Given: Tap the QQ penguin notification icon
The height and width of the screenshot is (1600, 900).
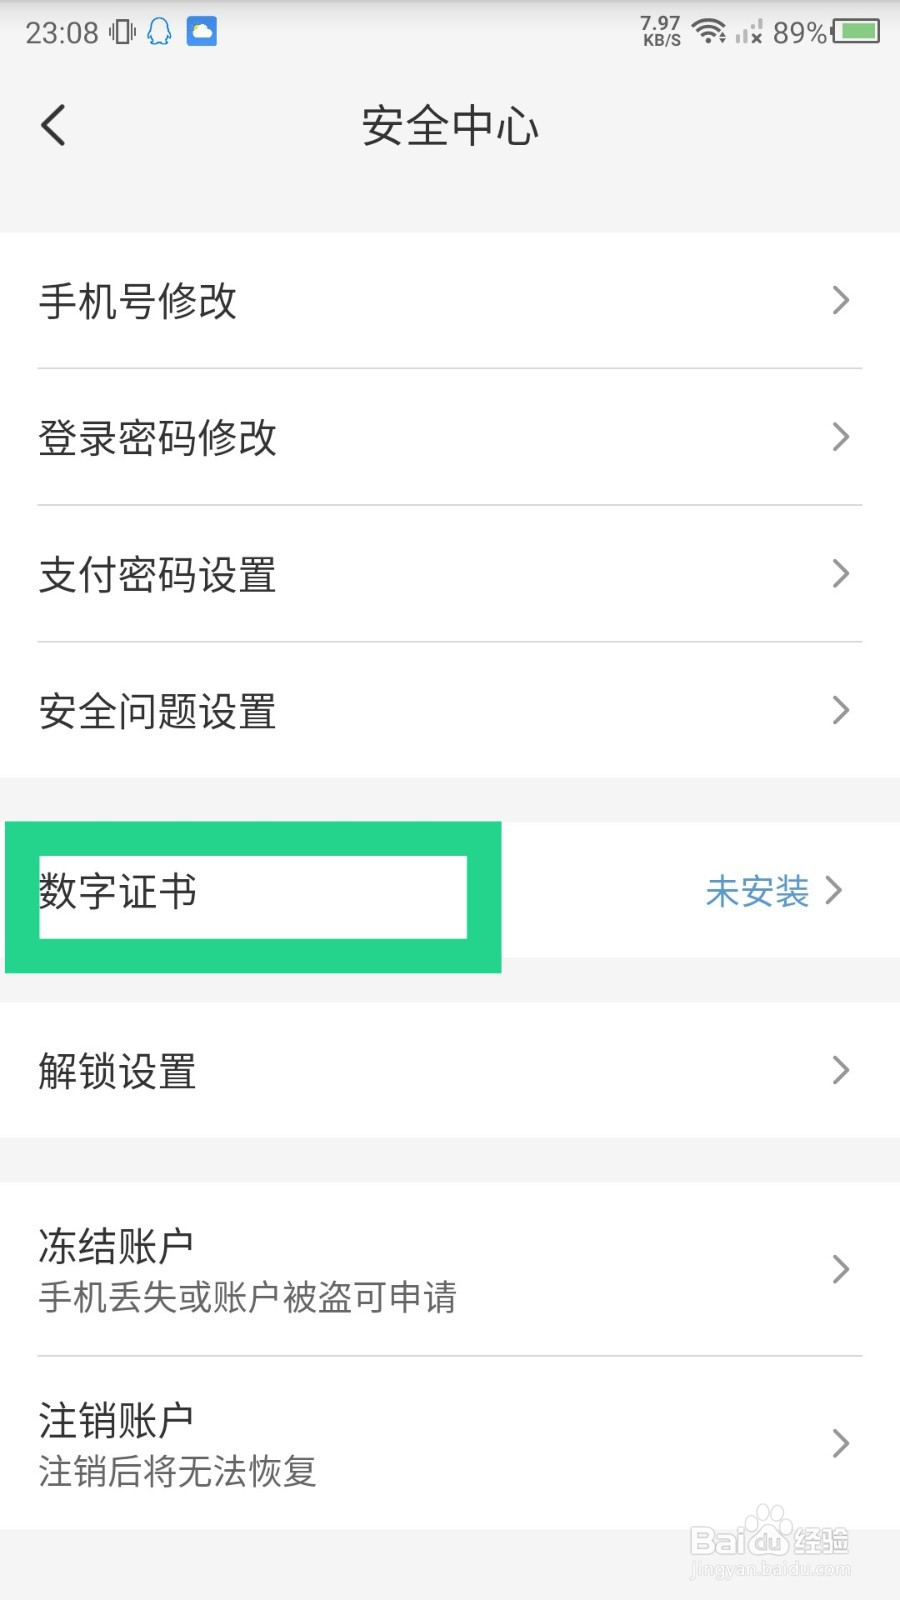Looking at the screenshot, I should point(159,32).
